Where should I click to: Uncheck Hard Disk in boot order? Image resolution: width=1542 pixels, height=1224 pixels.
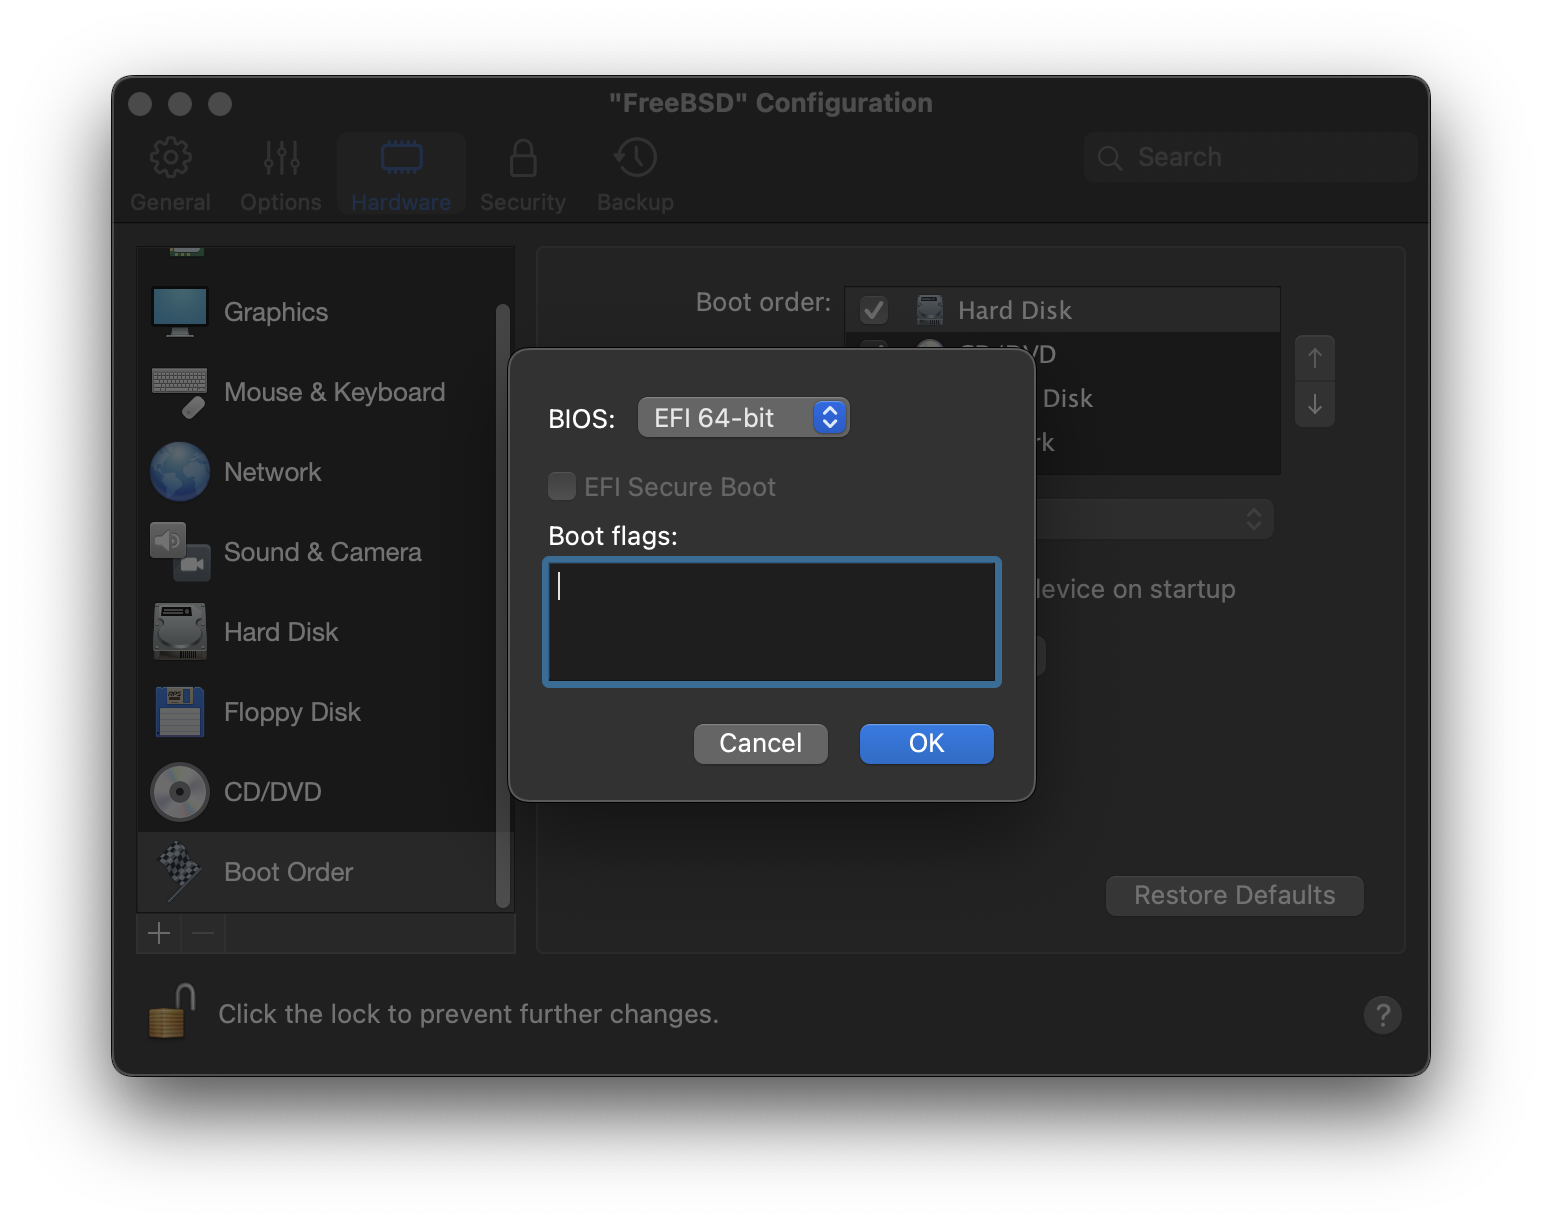(873, 309)
